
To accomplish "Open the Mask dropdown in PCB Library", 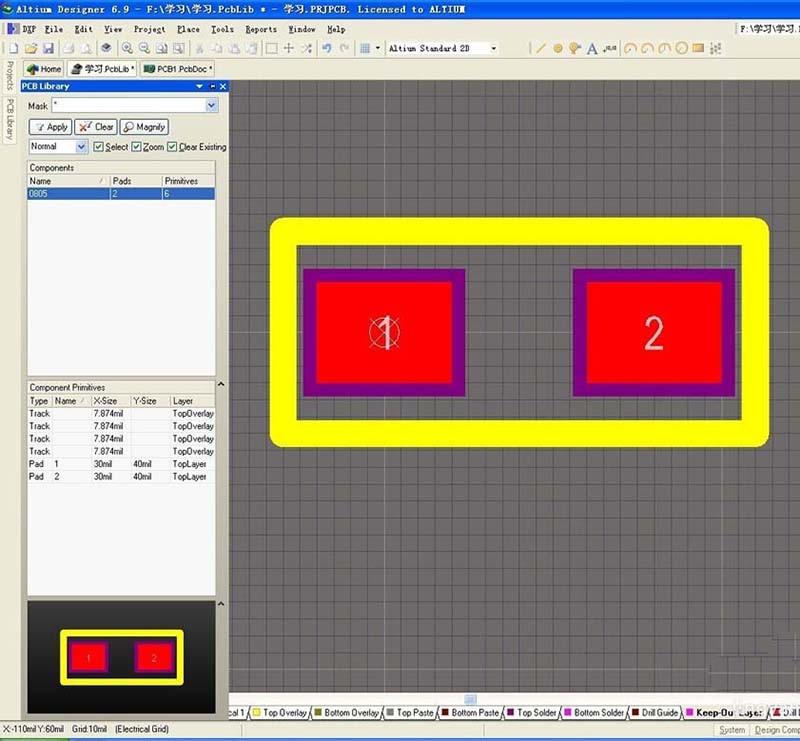I will [x=210, y=105].
